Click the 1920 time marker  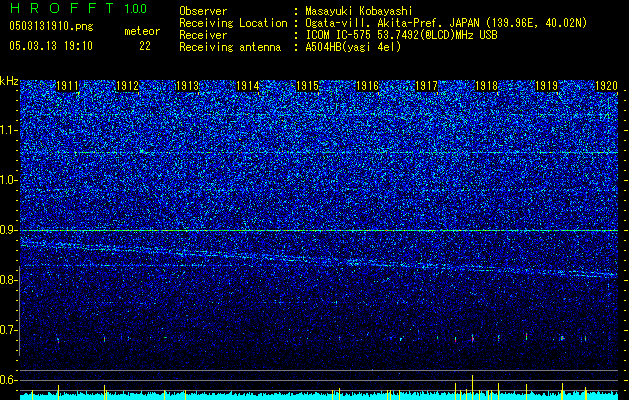pos(606,86)
